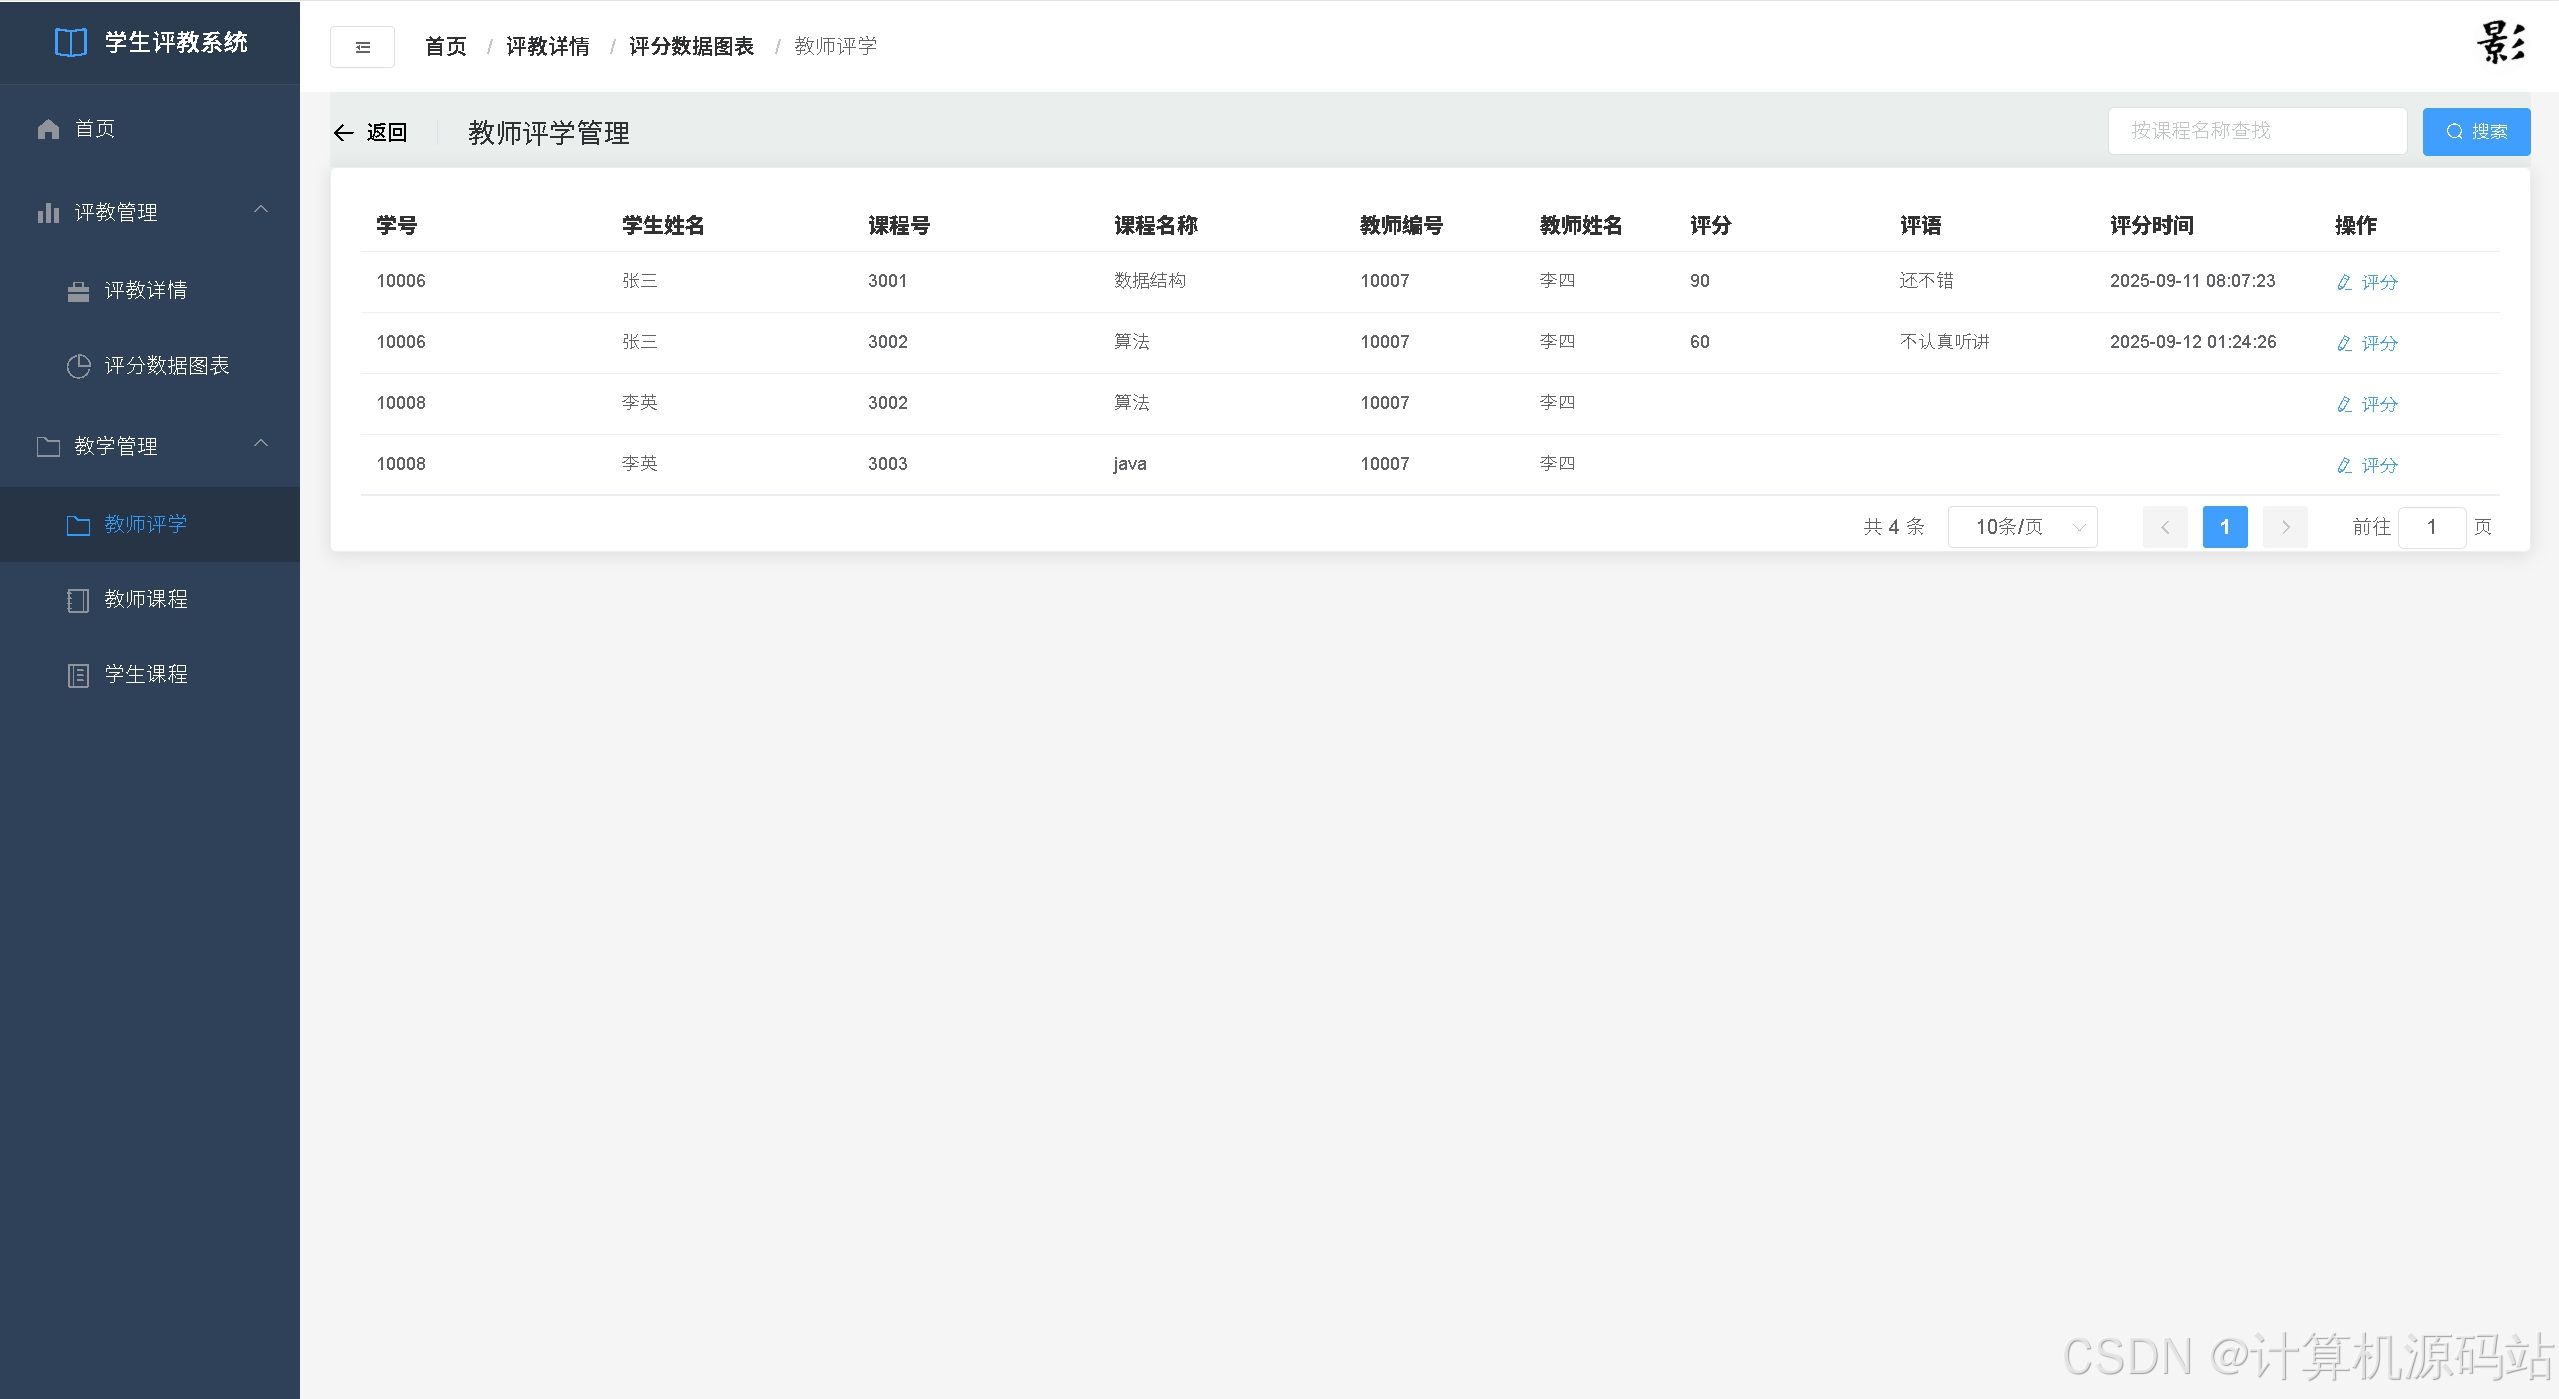Select 教师评学 sidebar item
This screenshot has width=2559, height=1399.
[150, 525]
